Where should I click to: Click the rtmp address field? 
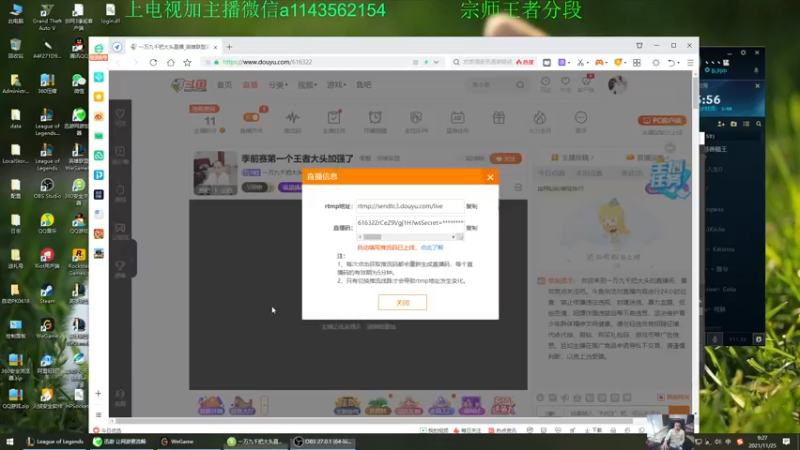coord(410,206)
